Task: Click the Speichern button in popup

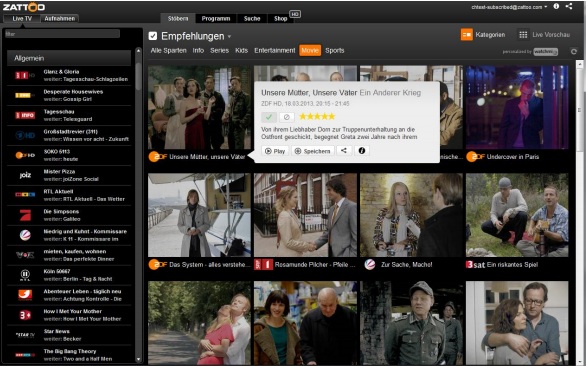Action: coord(313,151)
